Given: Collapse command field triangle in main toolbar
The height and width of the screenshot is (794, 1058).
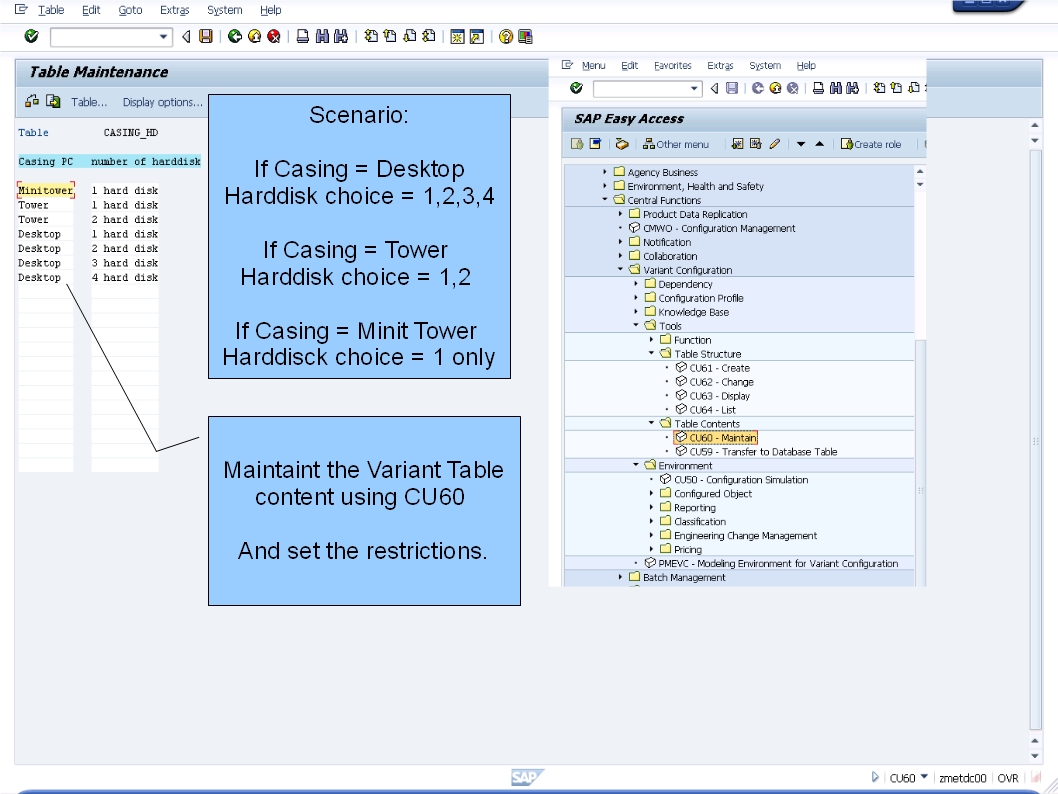Looking at the screenshot, I should click(x=186, y=36).
